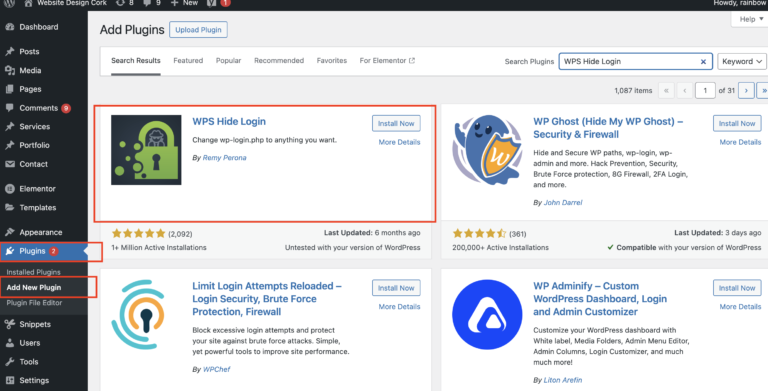Open More Details for Limit Login Attempts
The height and width of the screenshot is (391, 768).
399,307
